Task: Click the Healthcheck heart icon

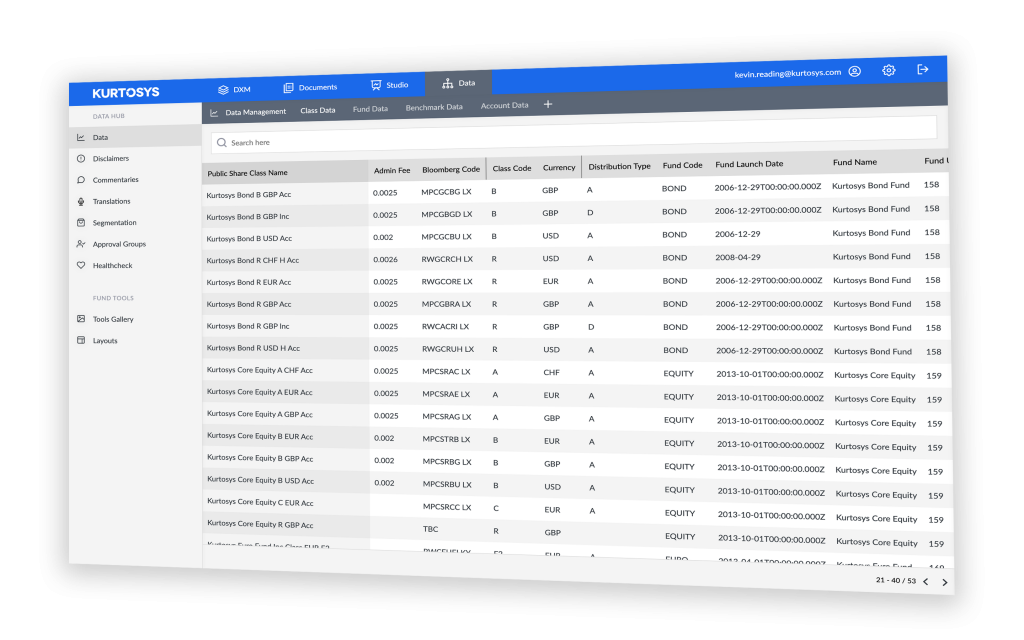Action: [81, 265]
